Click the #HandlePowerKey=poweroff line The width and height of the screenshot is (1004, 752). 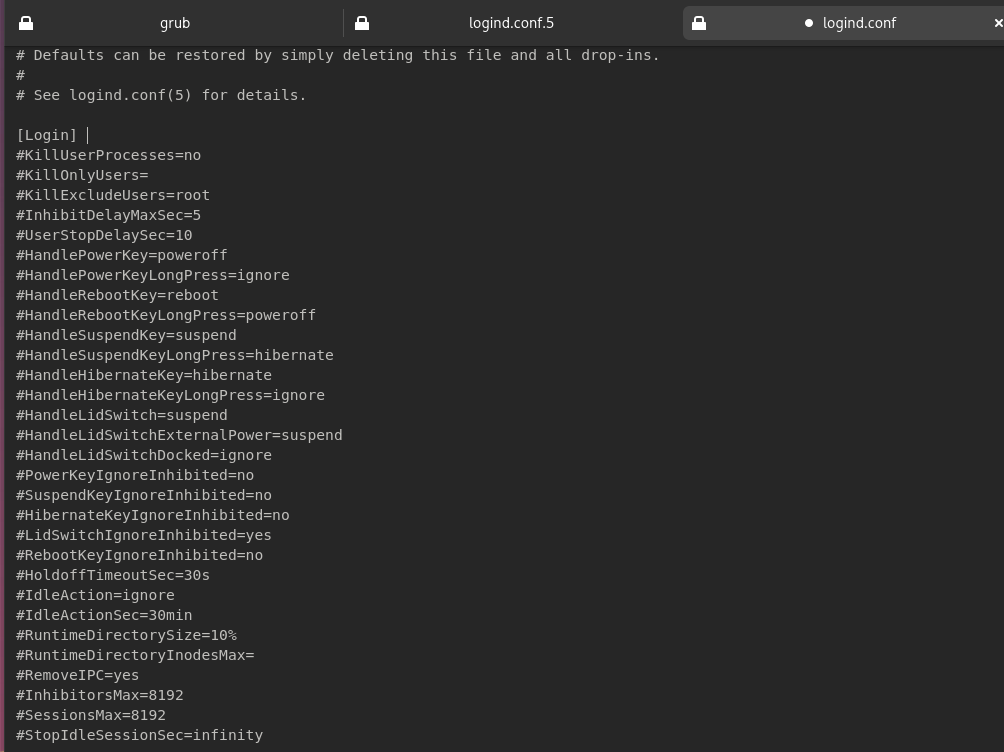point(121,255)
